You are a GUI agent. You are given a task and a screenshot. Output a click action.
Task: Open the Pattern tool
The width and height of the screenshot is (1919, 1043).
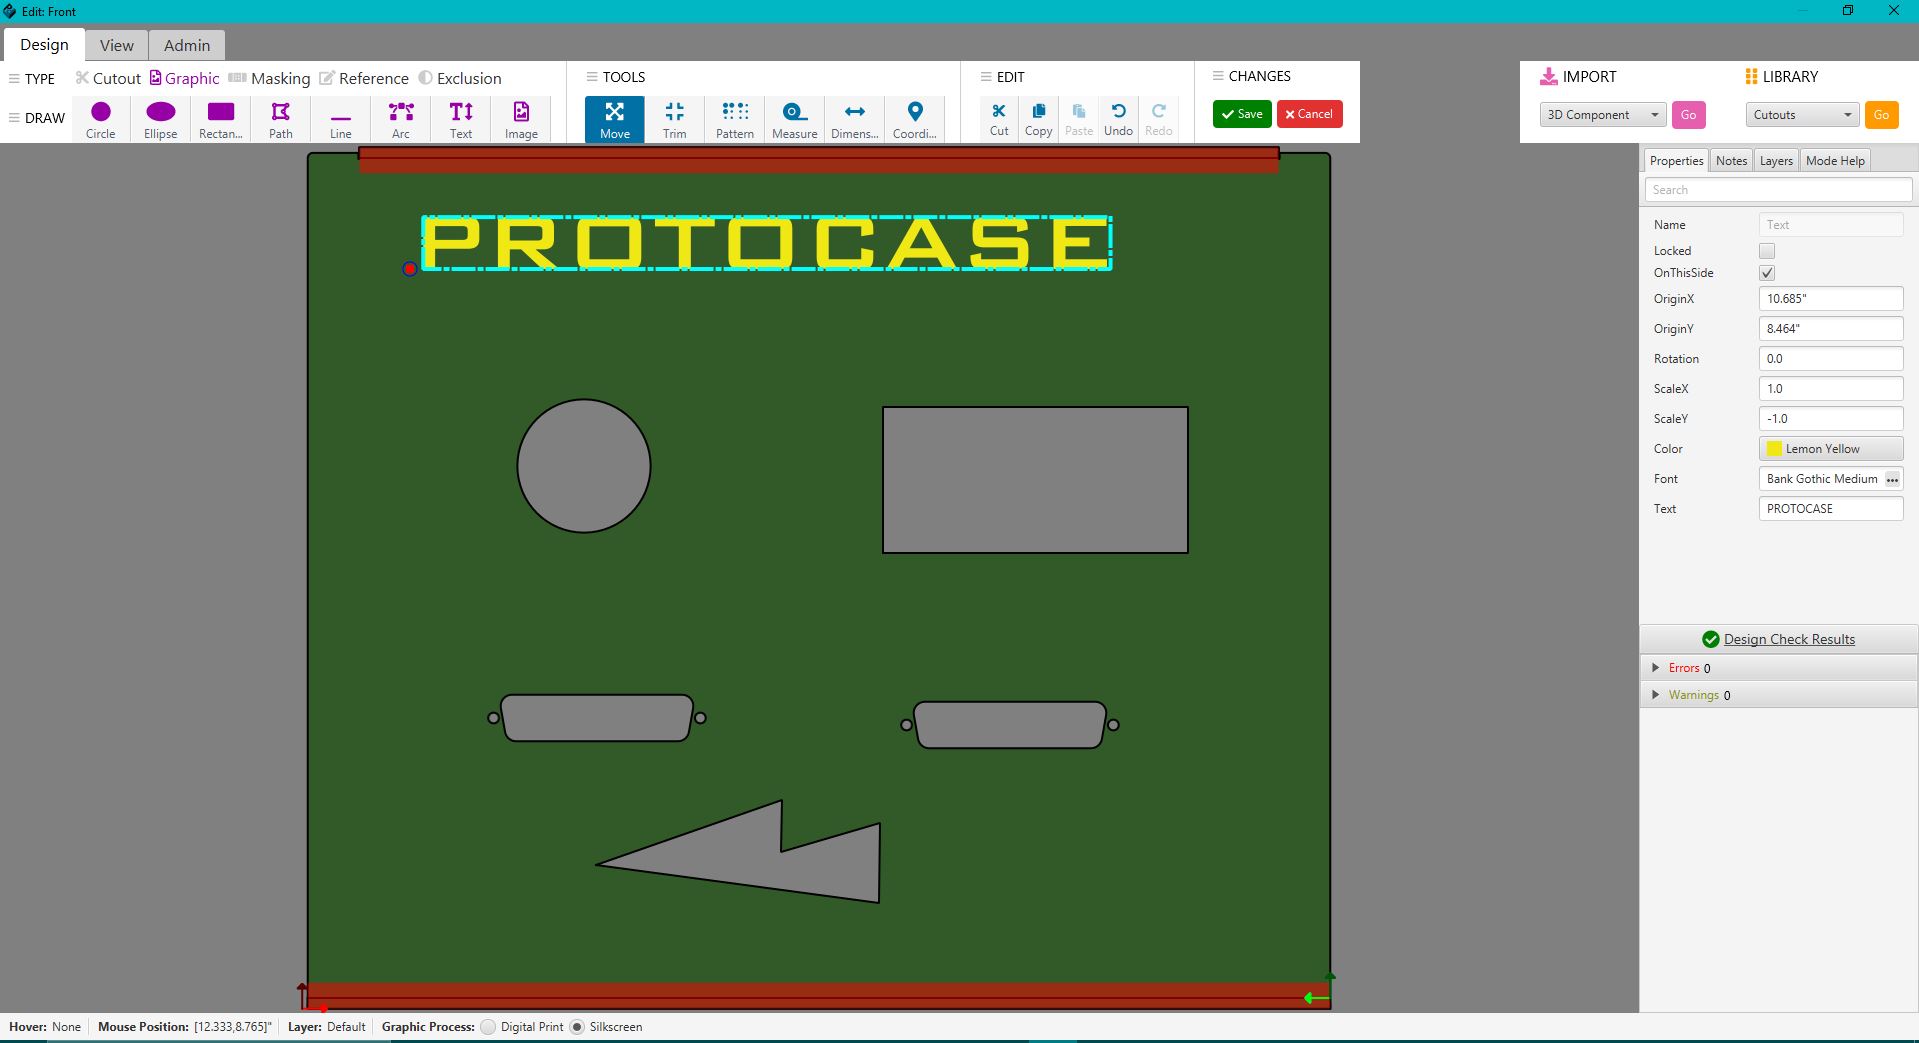(735, 119)
